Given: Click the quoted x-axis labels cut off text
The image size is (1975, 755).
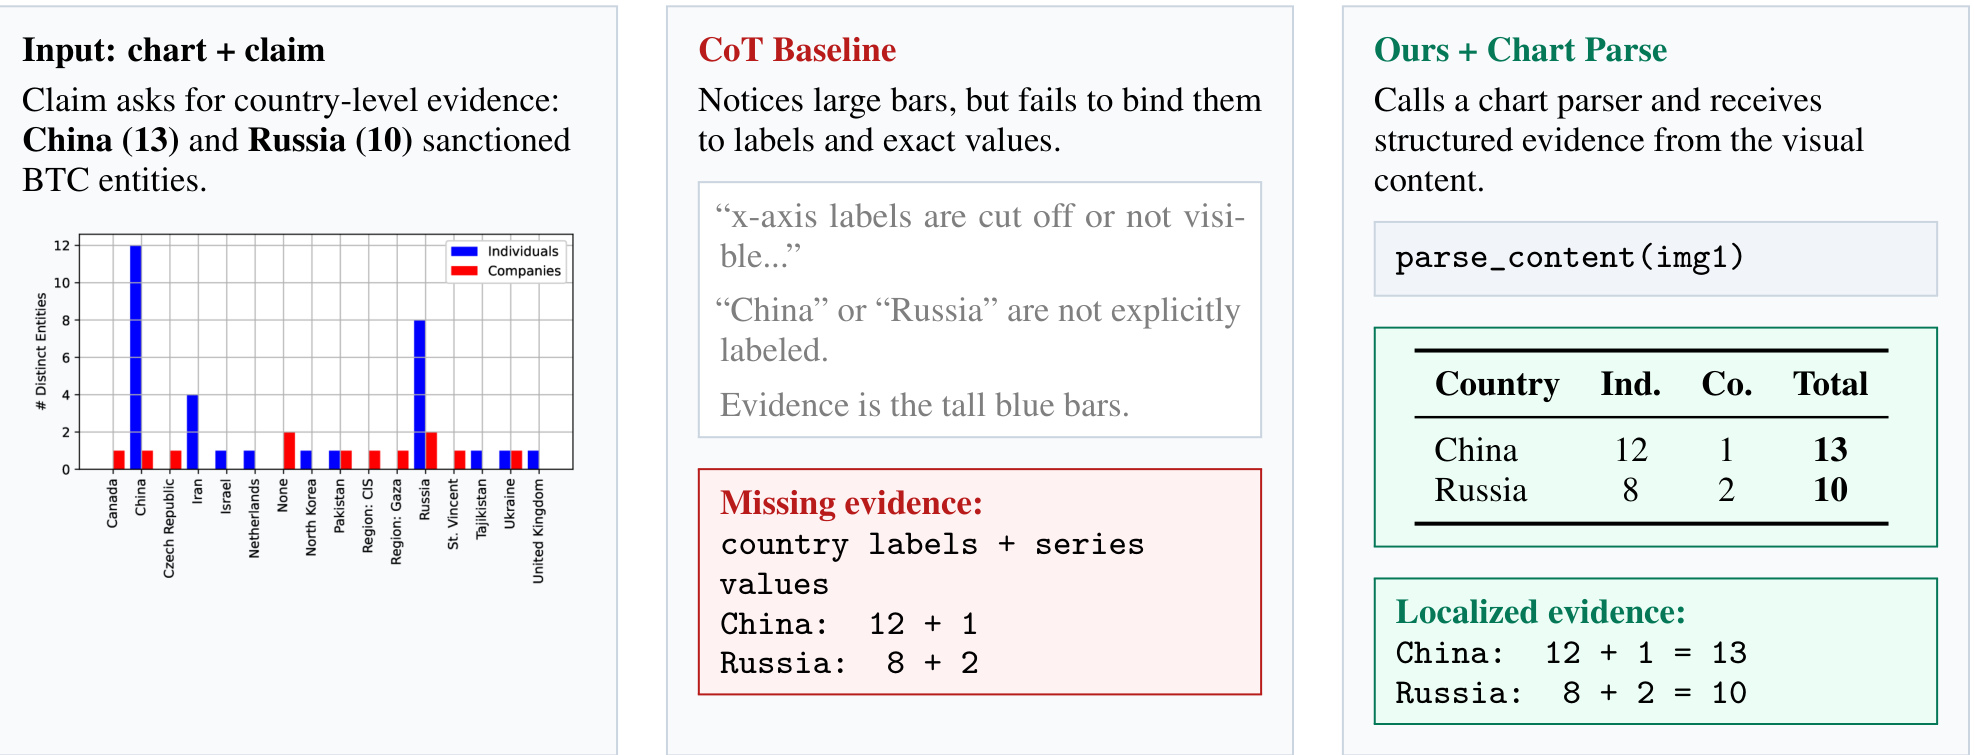Looking at the screenshot, I should 981,236.
